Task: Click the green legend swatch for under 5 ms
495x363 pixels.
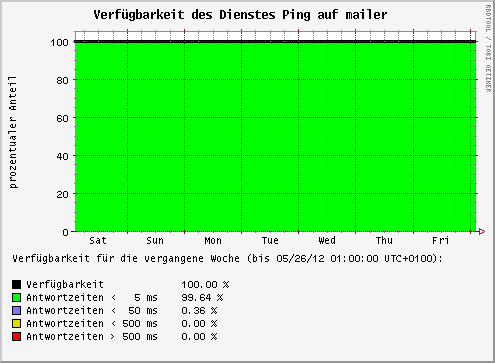Action: (x=16, y=297)
